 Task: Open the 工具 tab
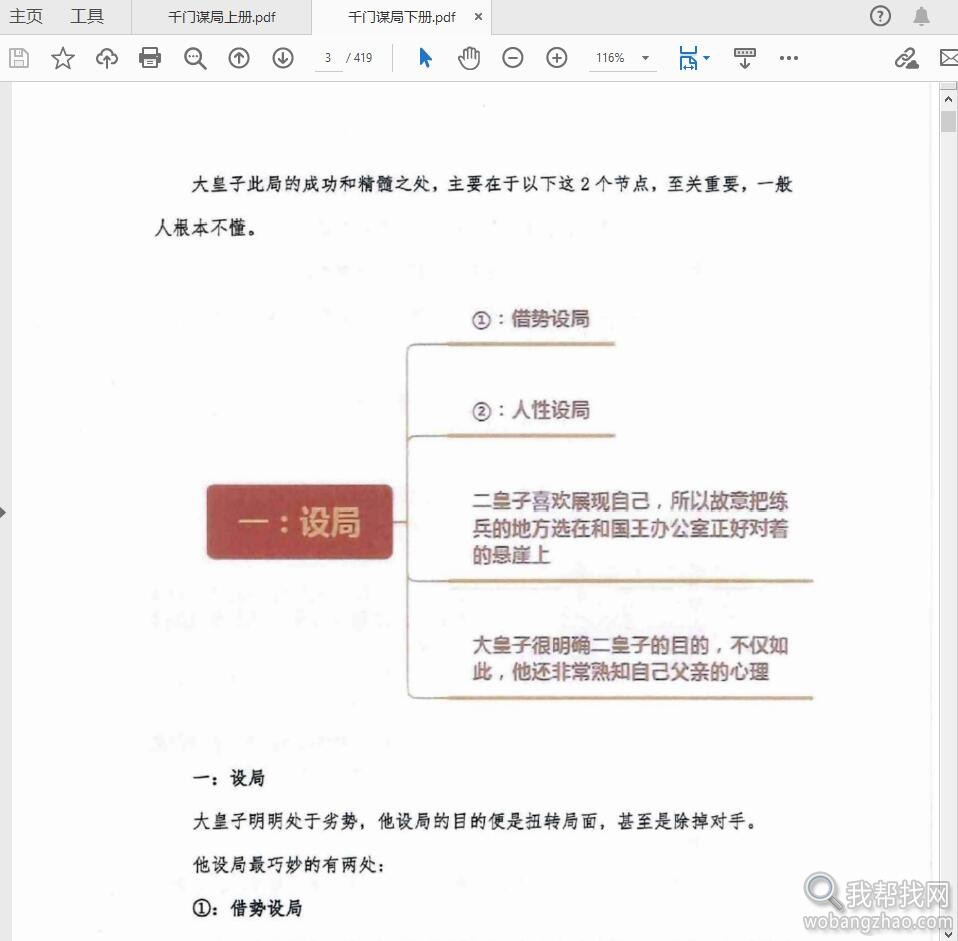(x=87, y=16)
